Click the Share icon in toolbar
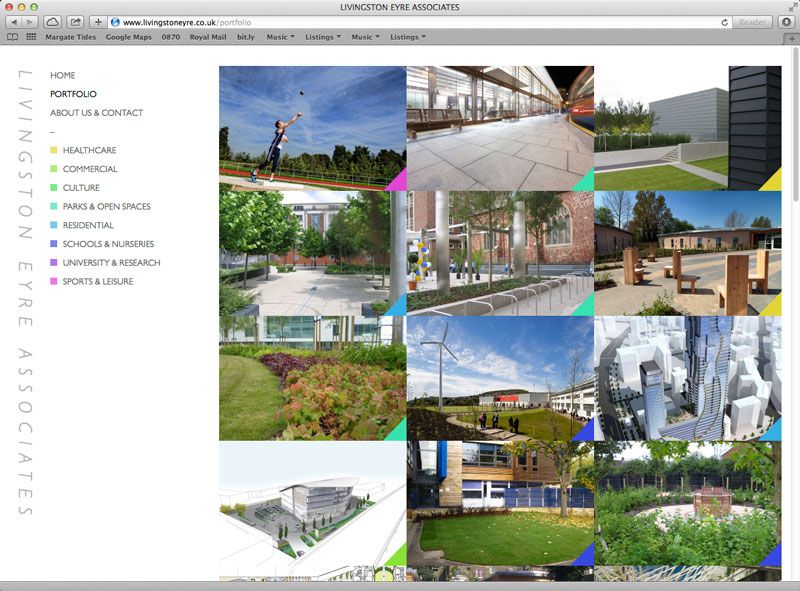Viewport: 800px width, 591px height. [x=75, y=22]
